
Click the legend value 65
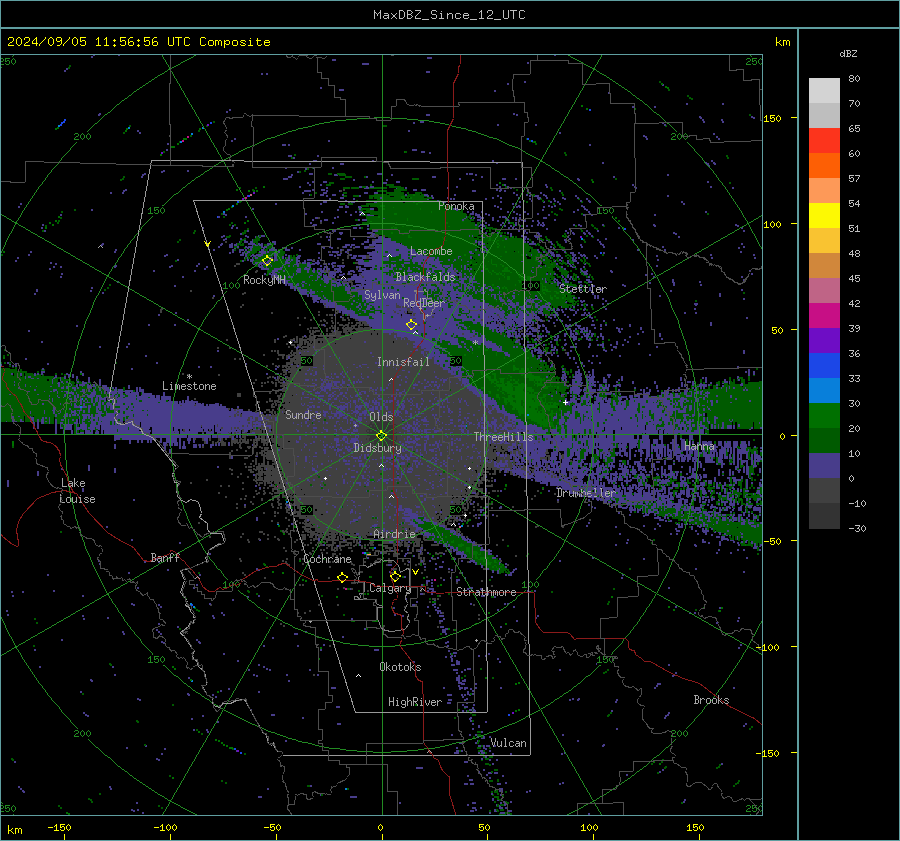[x=854, y=129]
